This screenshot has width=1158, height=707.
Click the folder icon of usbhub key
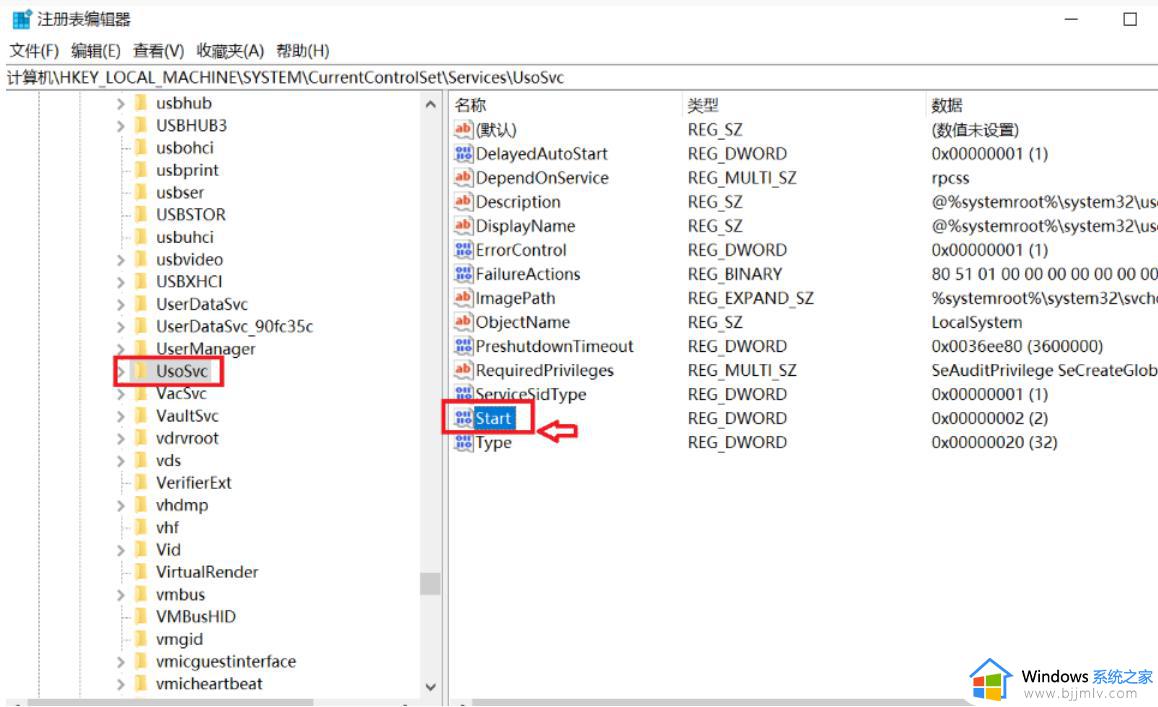tap(140, 103)
